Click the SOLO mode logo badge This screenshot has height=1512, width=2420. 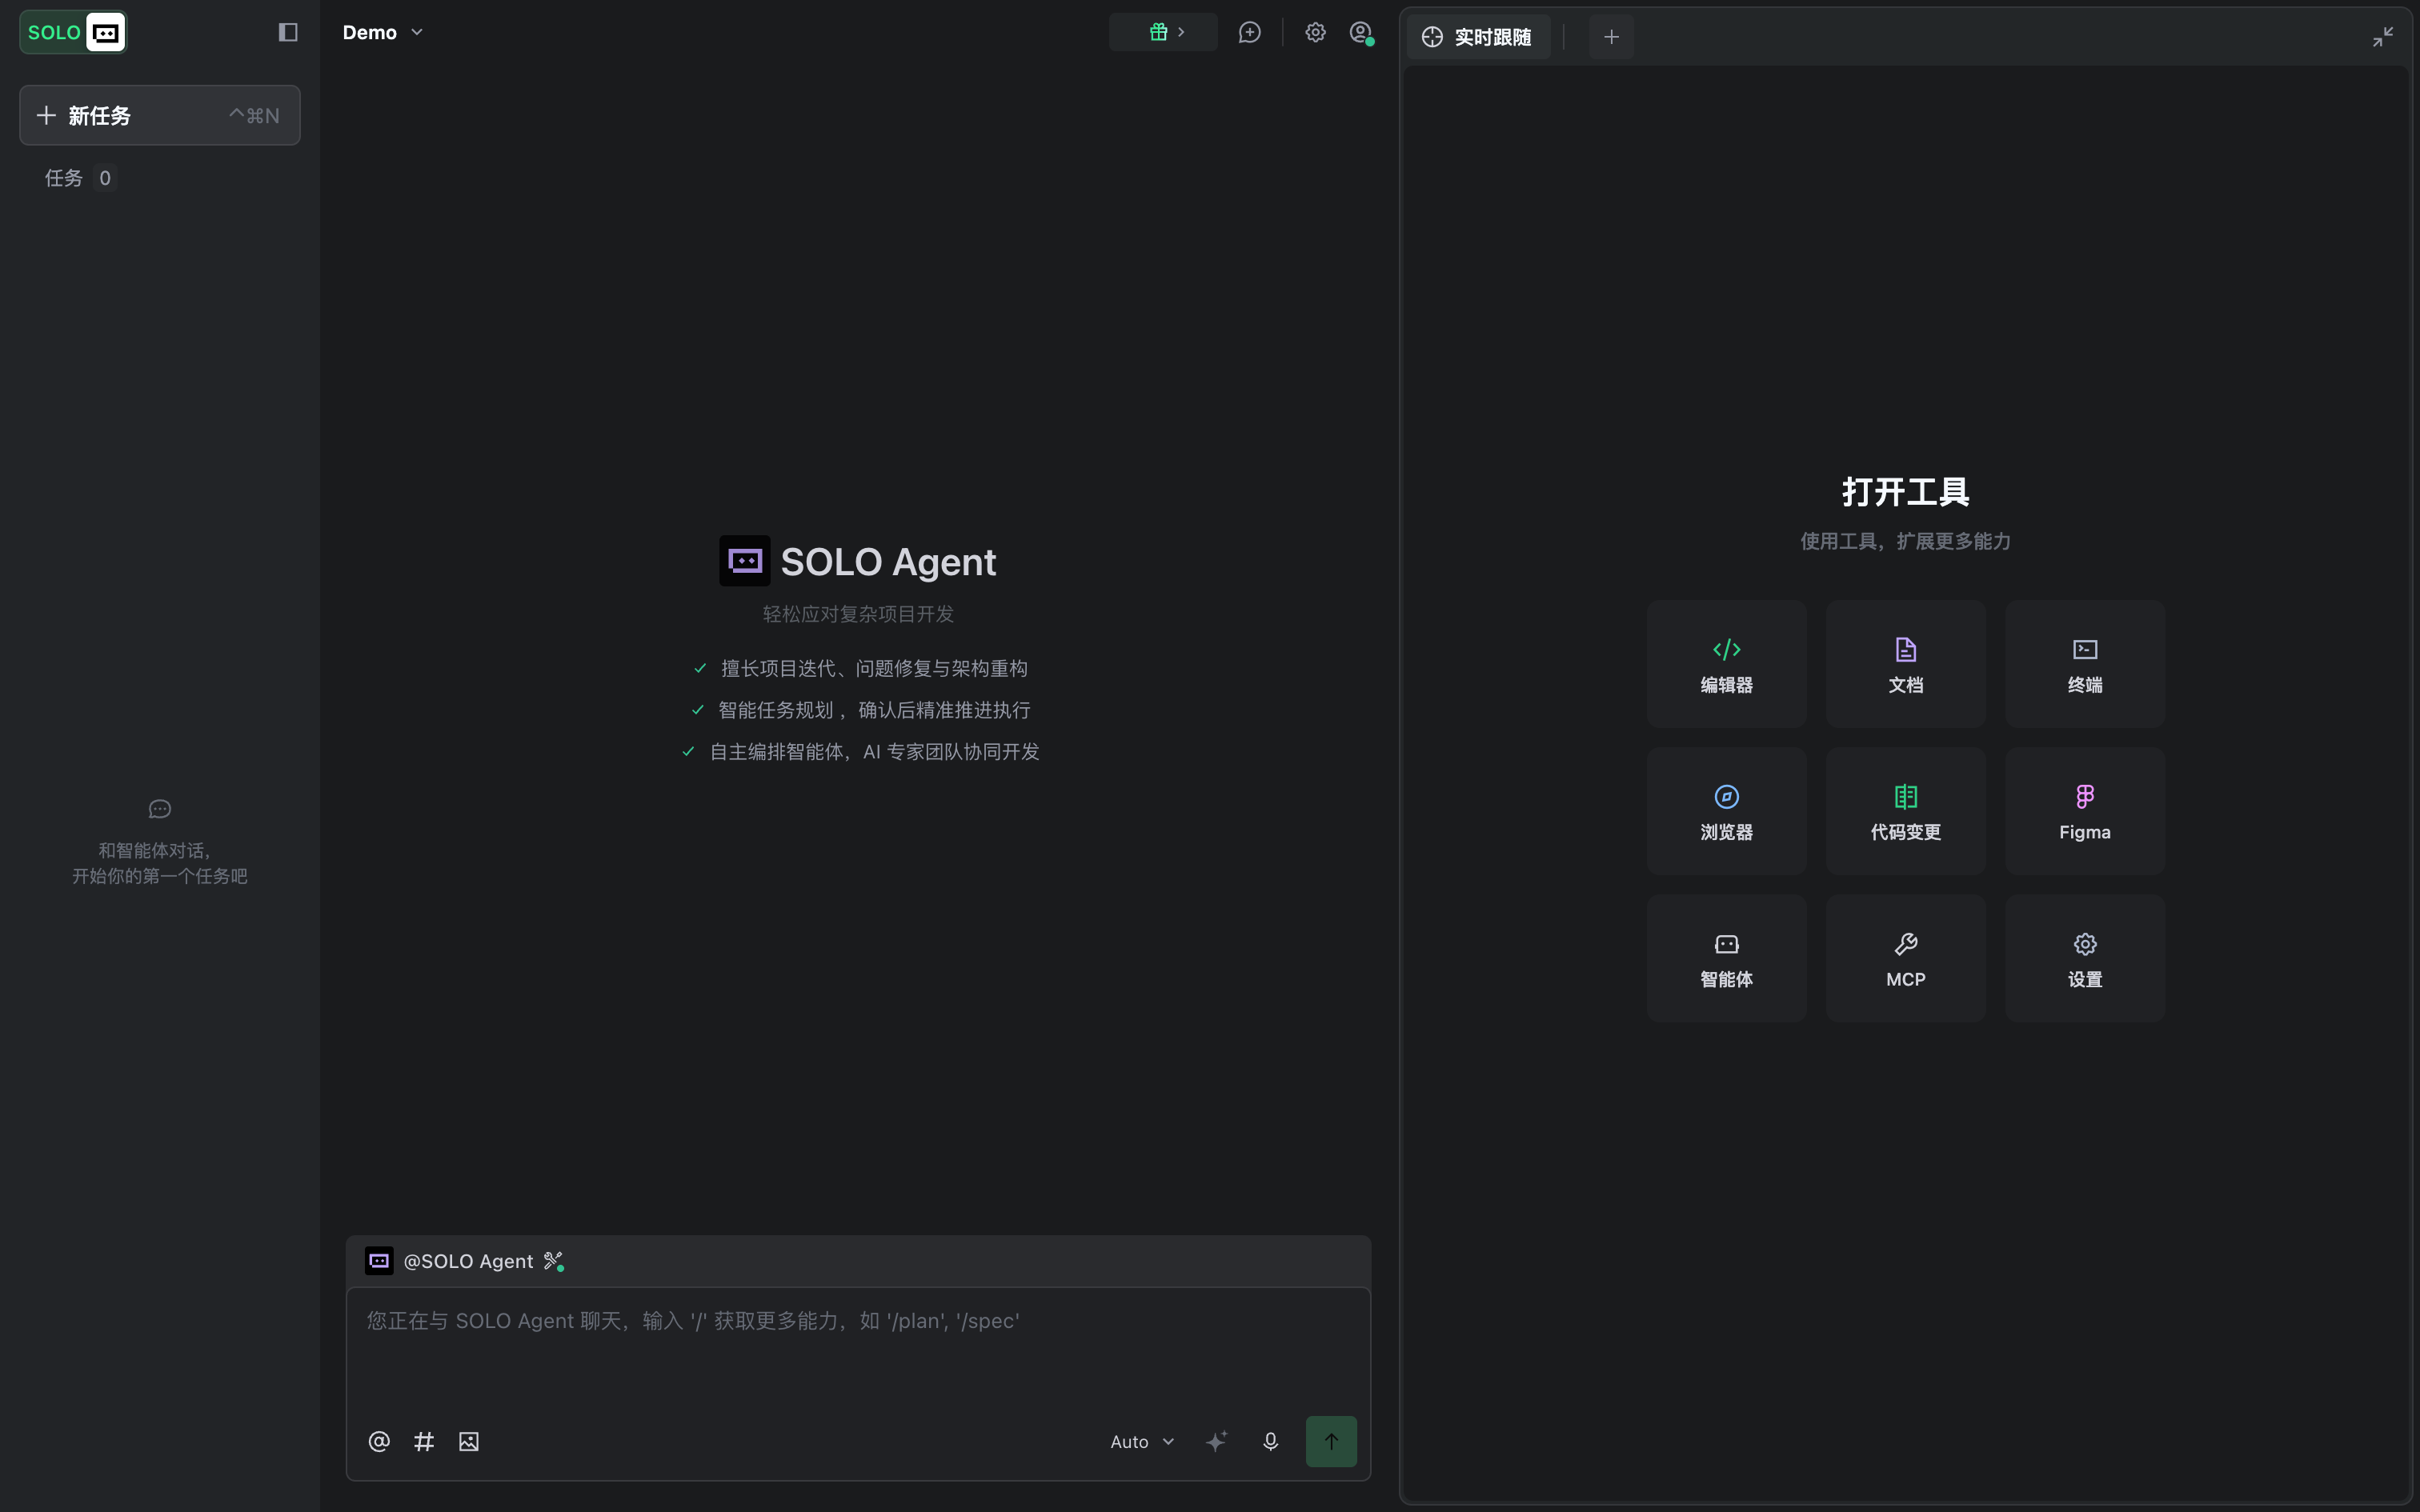point(73,33)
